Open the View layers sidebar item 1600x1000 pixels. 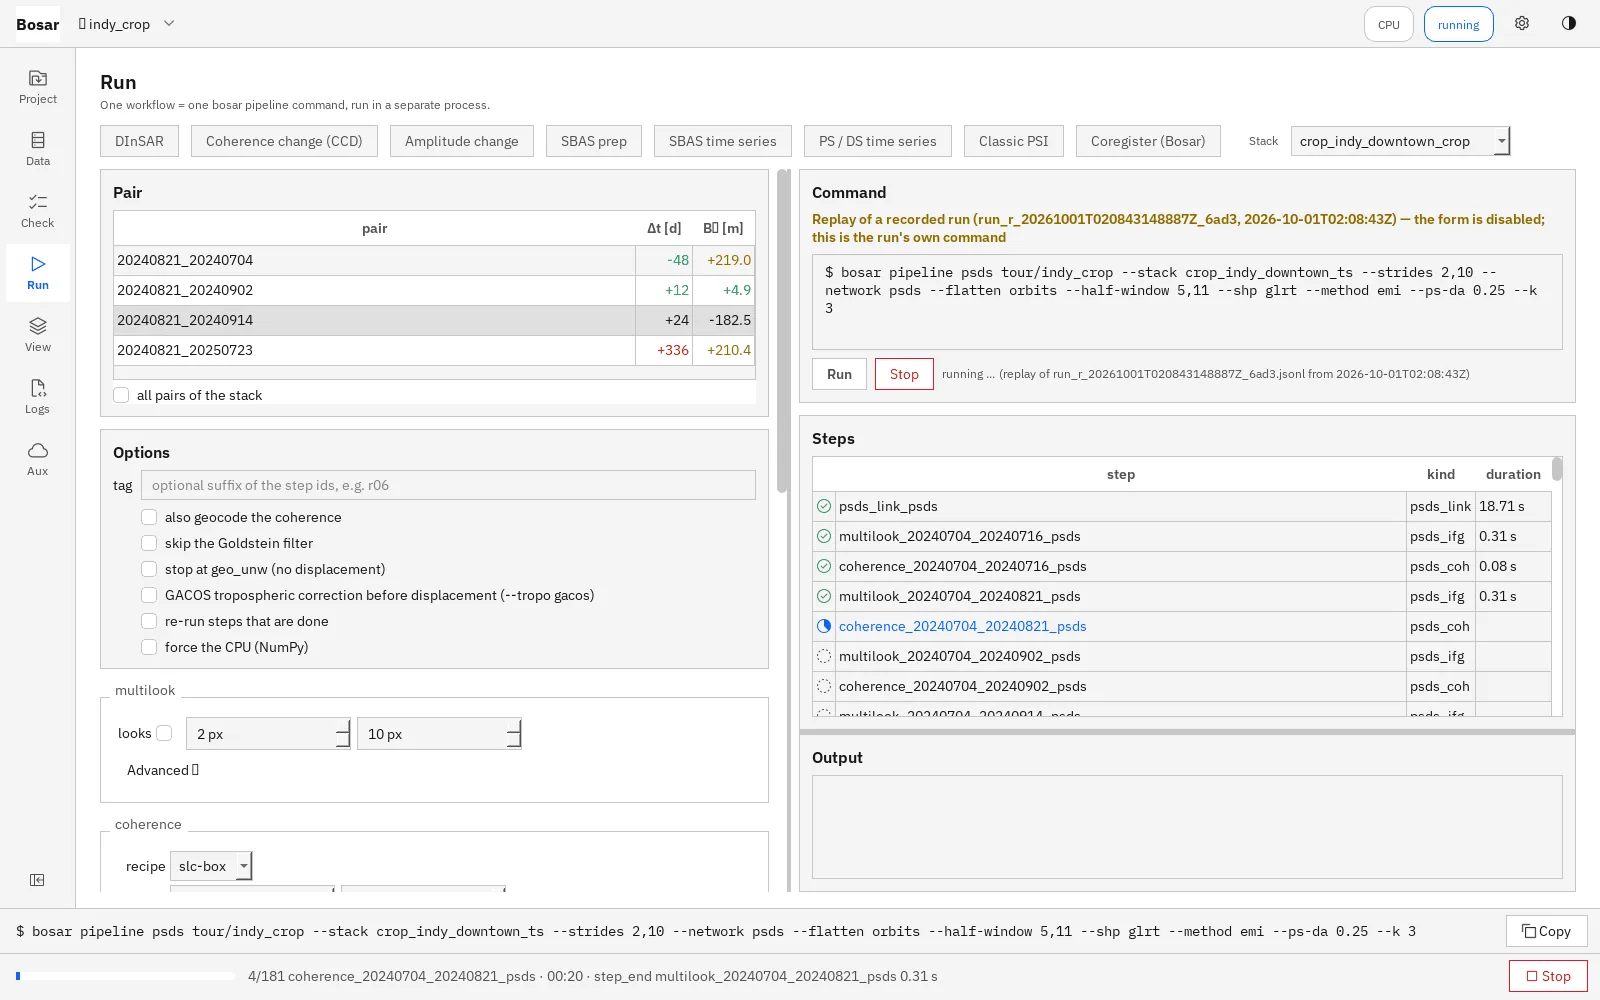[38, 335]
